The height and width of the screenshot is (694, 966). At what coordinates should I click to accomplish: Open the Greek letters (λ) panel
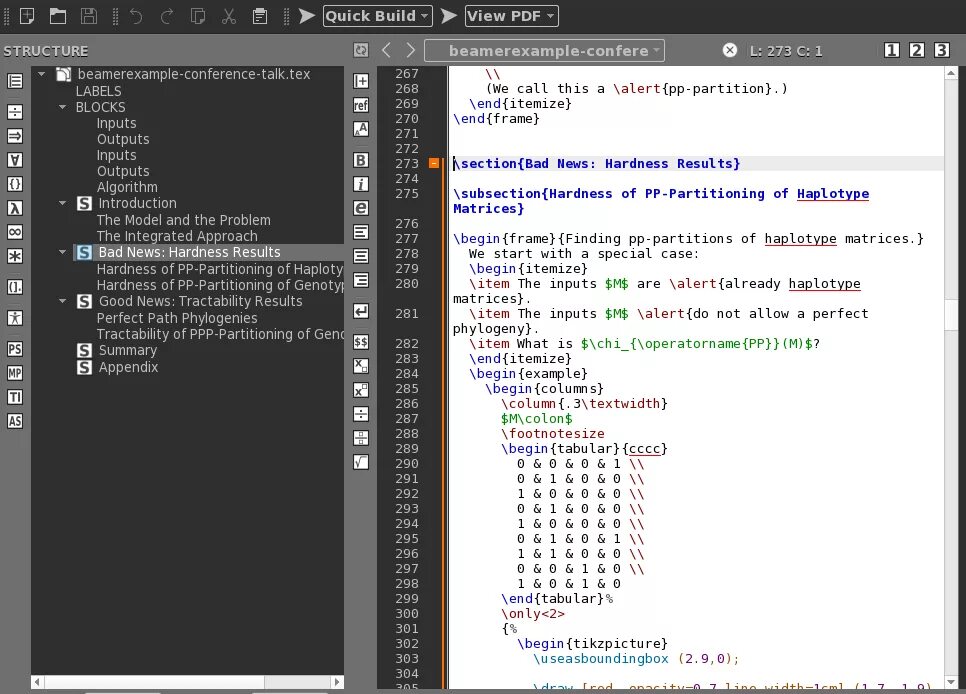(x=15, y=208)
